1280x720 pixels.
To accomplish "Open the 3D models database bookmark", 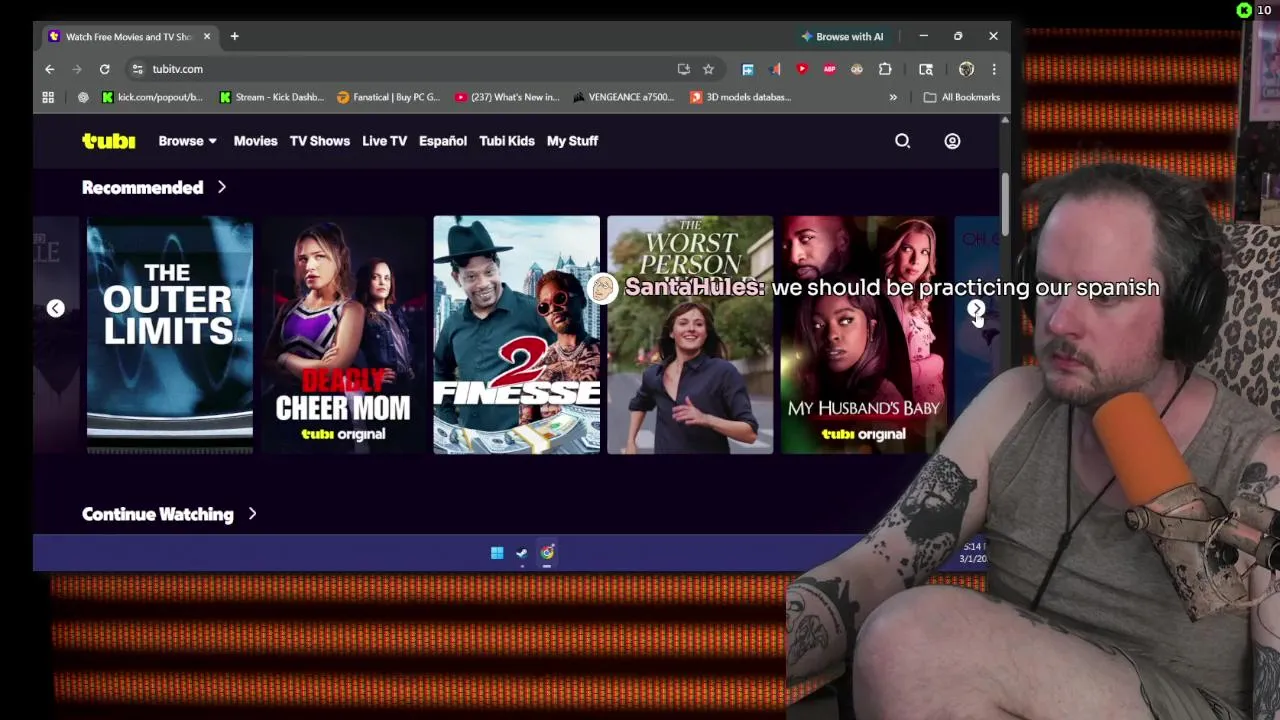I will pos(740,97).
